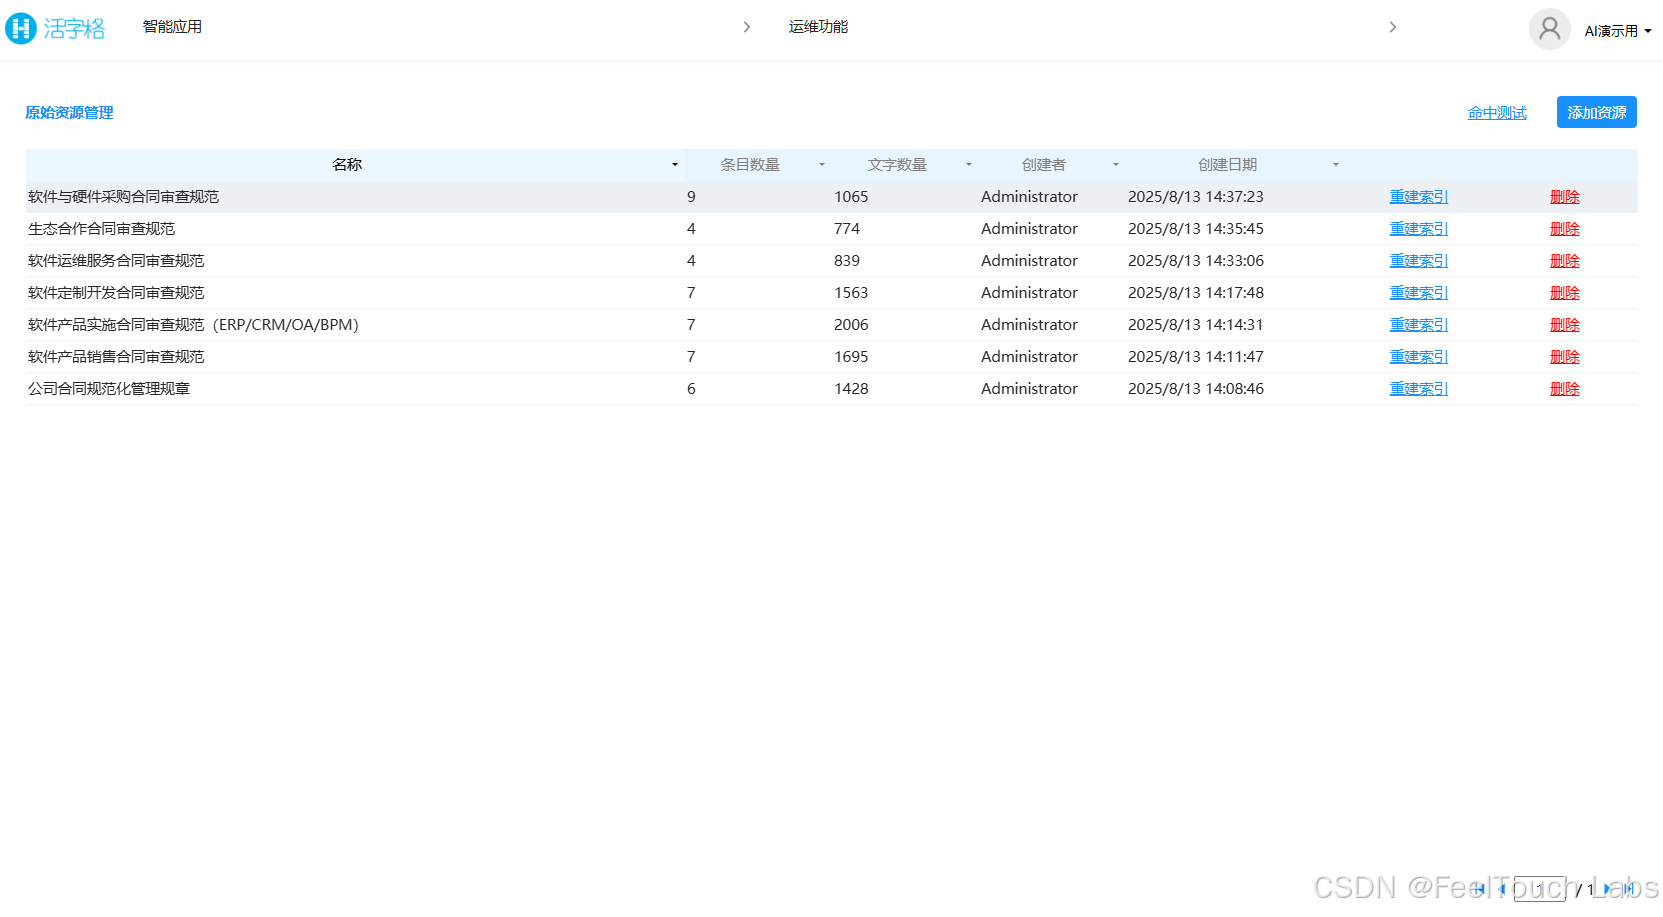
Task: Rebuild index for 软件与硬件采购合同审查规范
Action: point(1419,197)
